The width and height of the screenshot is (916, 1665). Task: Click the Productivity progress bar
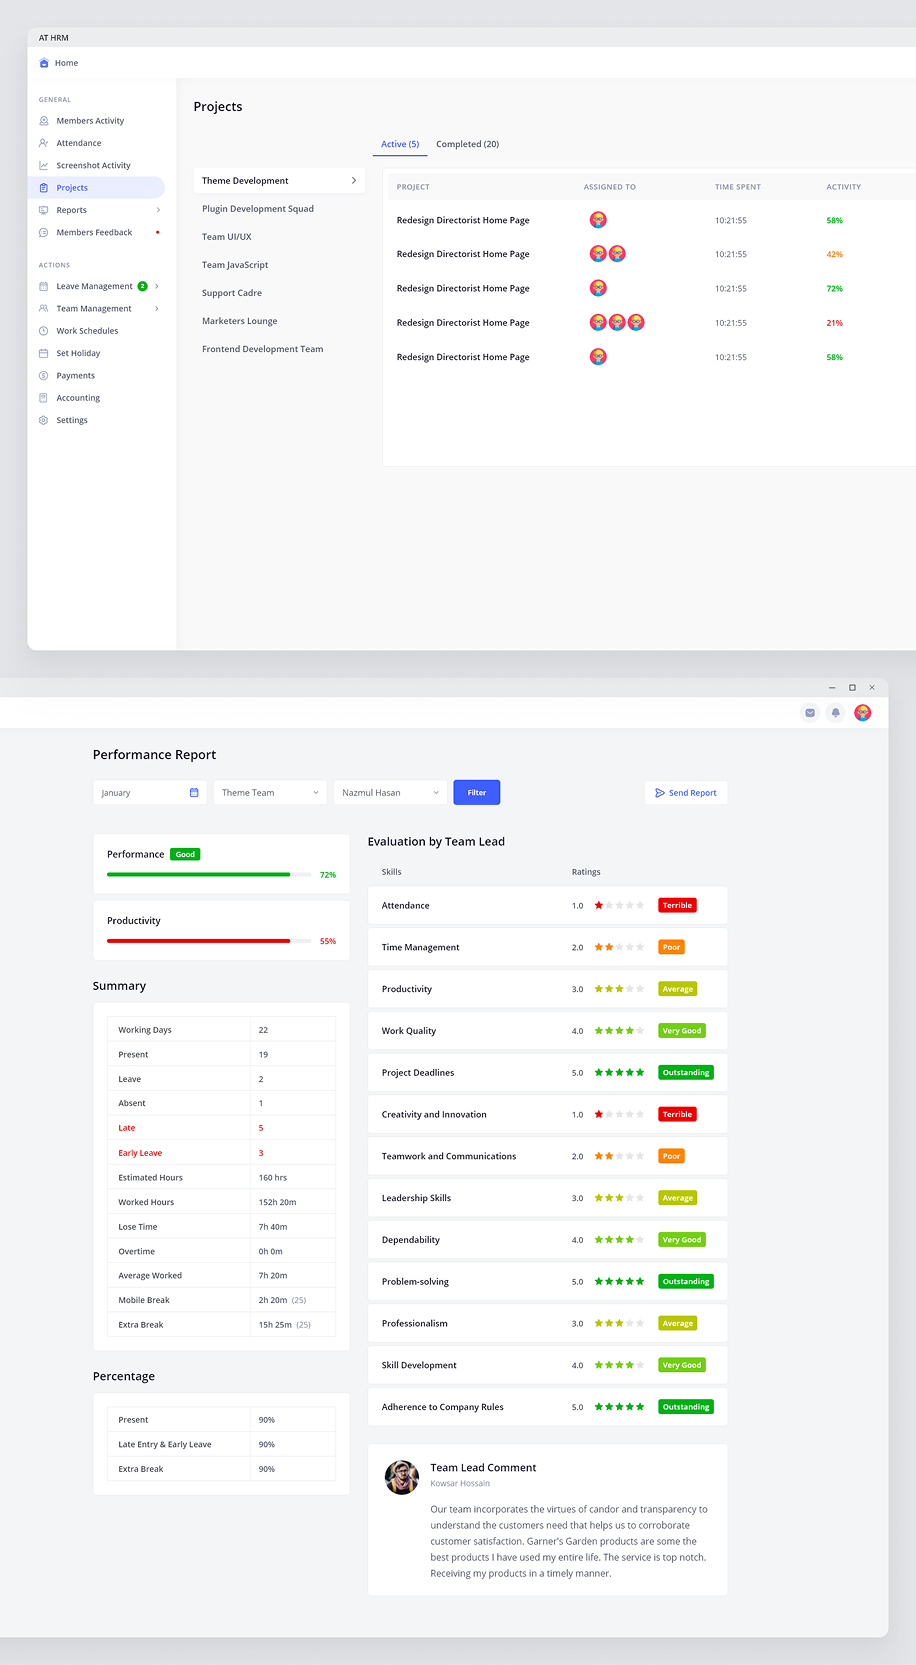point(208,941)
